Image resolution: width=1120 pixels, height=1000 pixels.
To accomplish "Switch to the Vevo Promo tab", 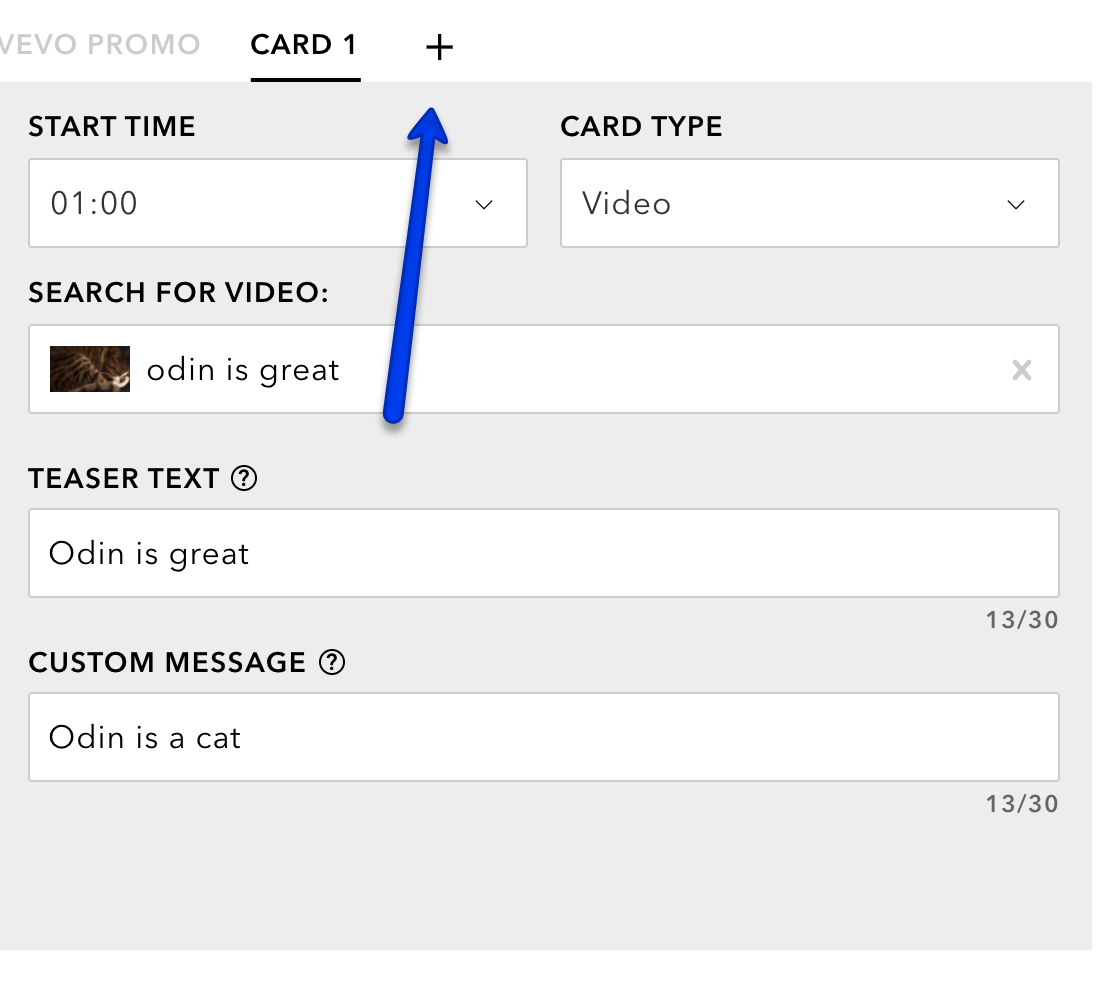I will pos(100,46).
